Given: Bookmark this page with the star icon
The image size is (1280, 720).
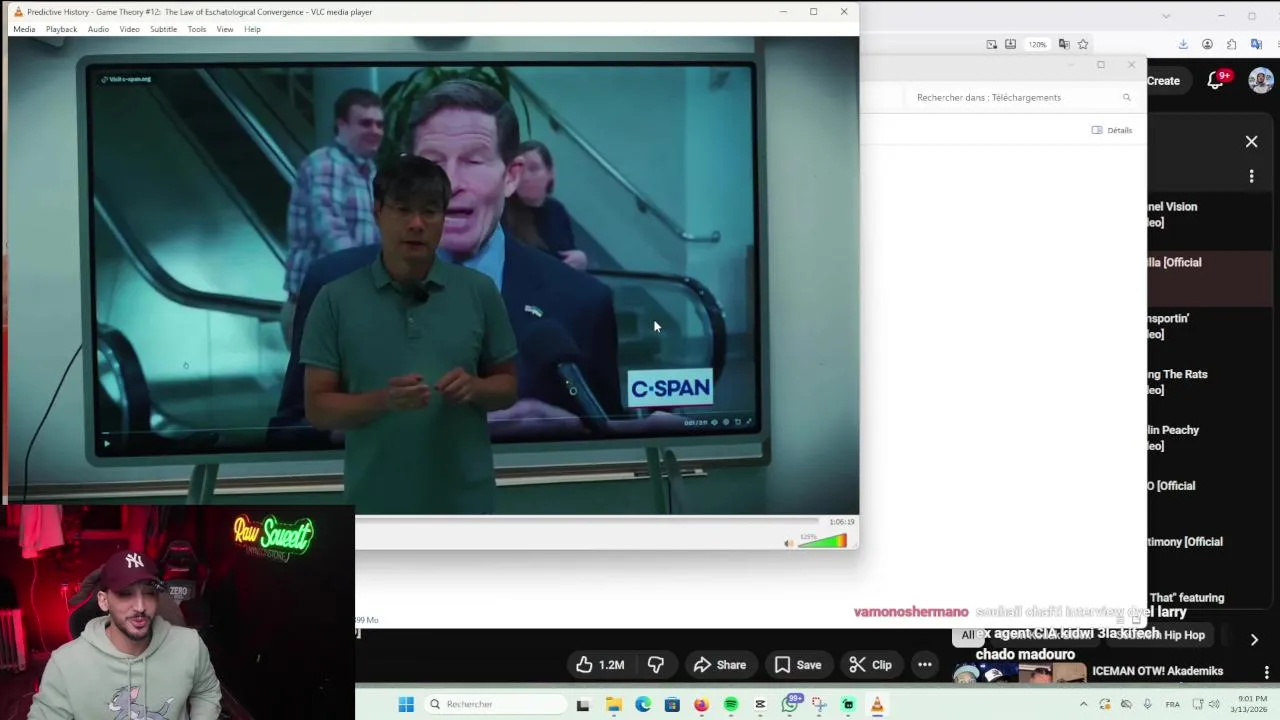Looking at the screenshot, I should click(1083, 44).
